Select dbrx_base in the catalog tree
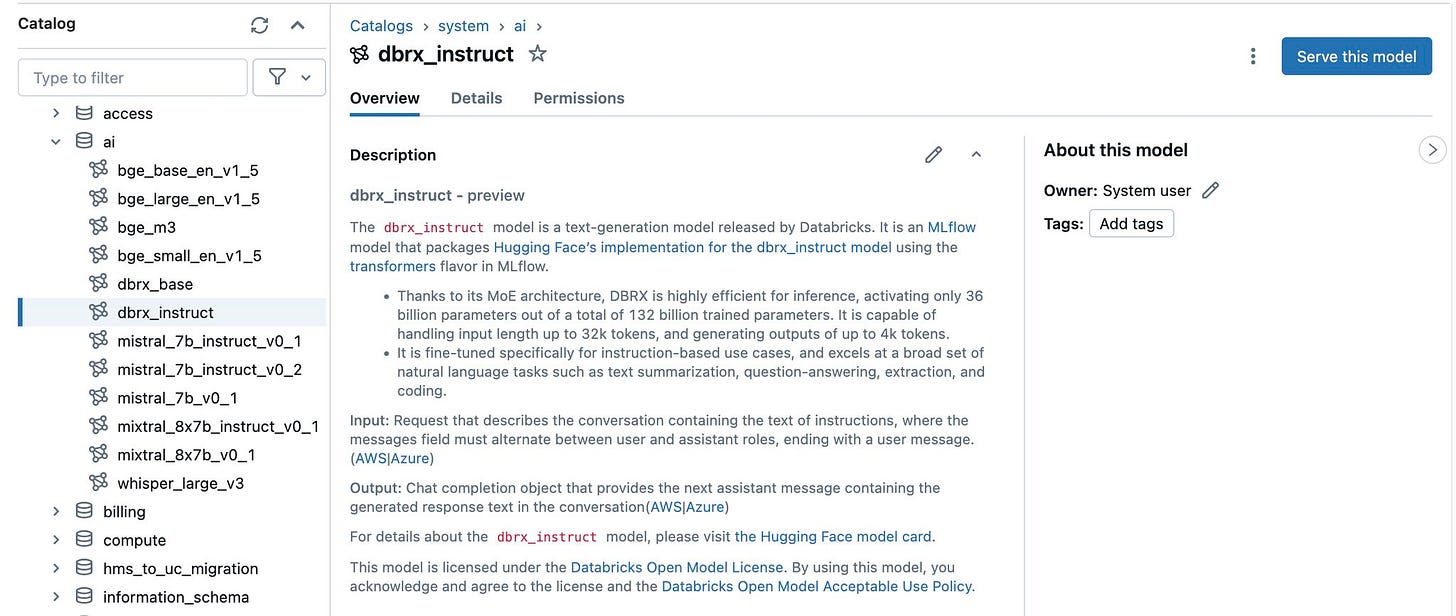1456x616 pixels. (155, 284)
